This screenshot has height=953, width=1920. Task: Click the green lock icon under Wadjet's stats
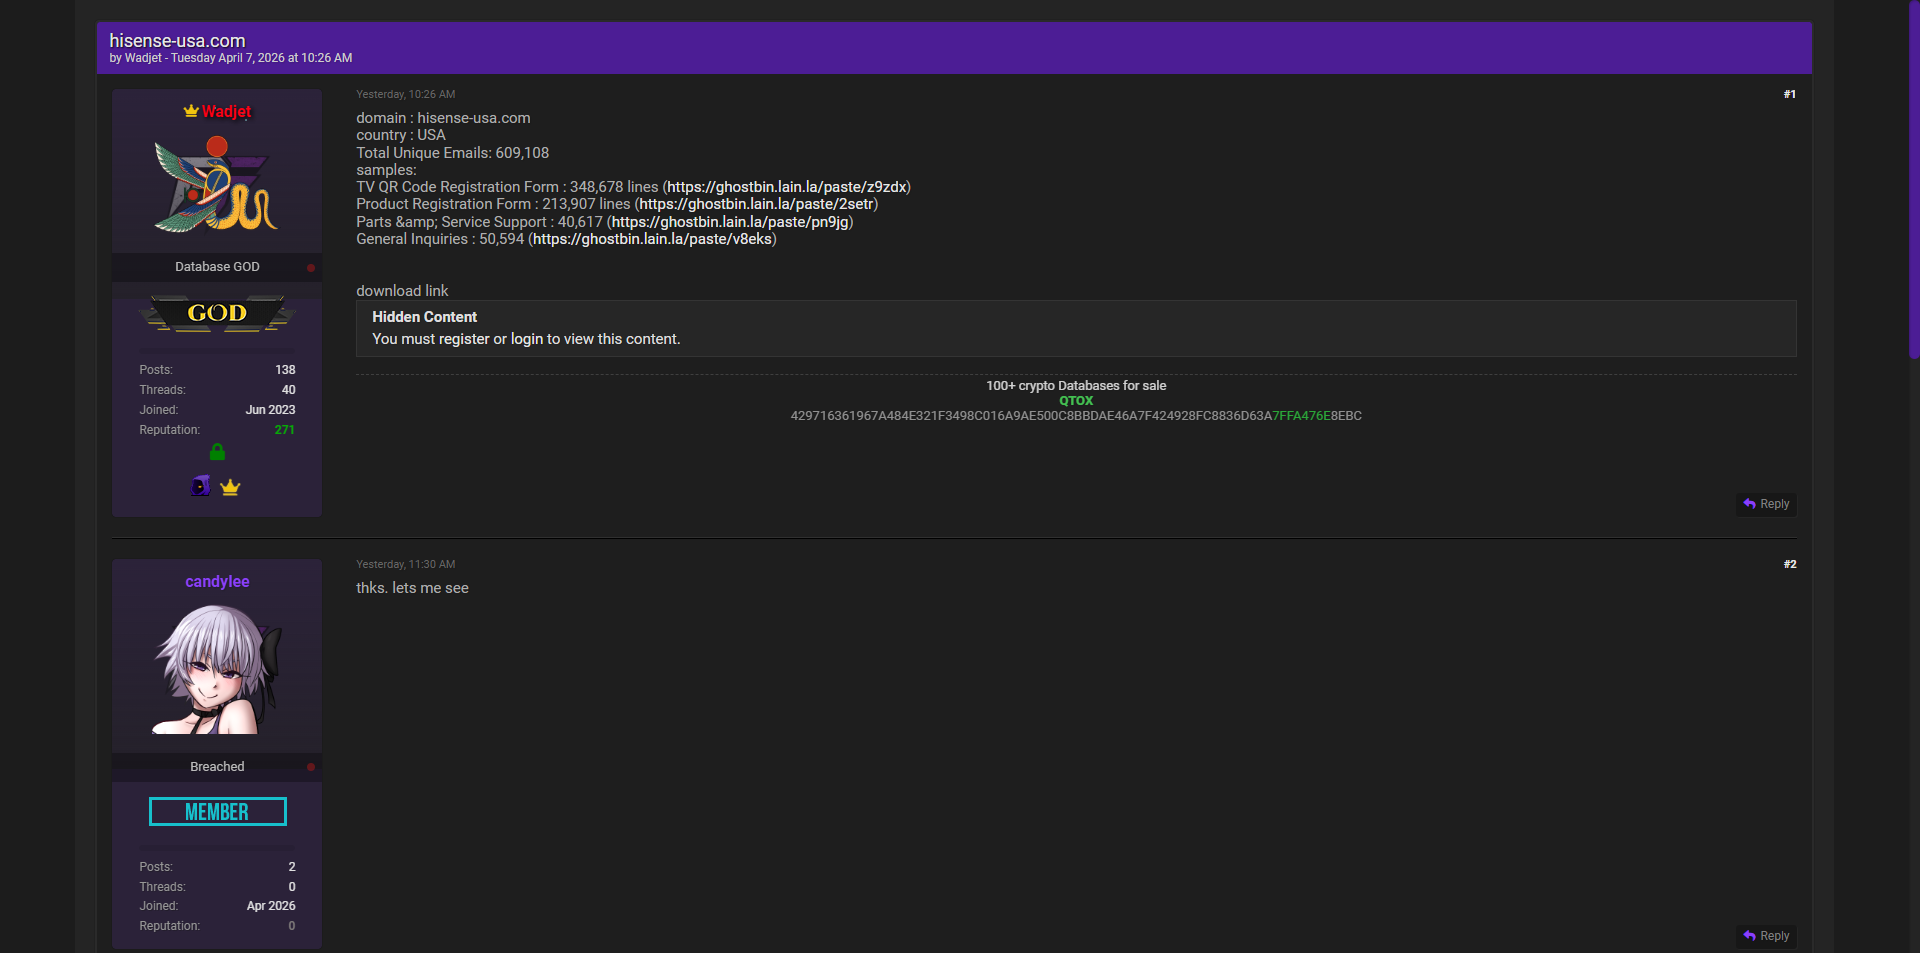[217, 452]
